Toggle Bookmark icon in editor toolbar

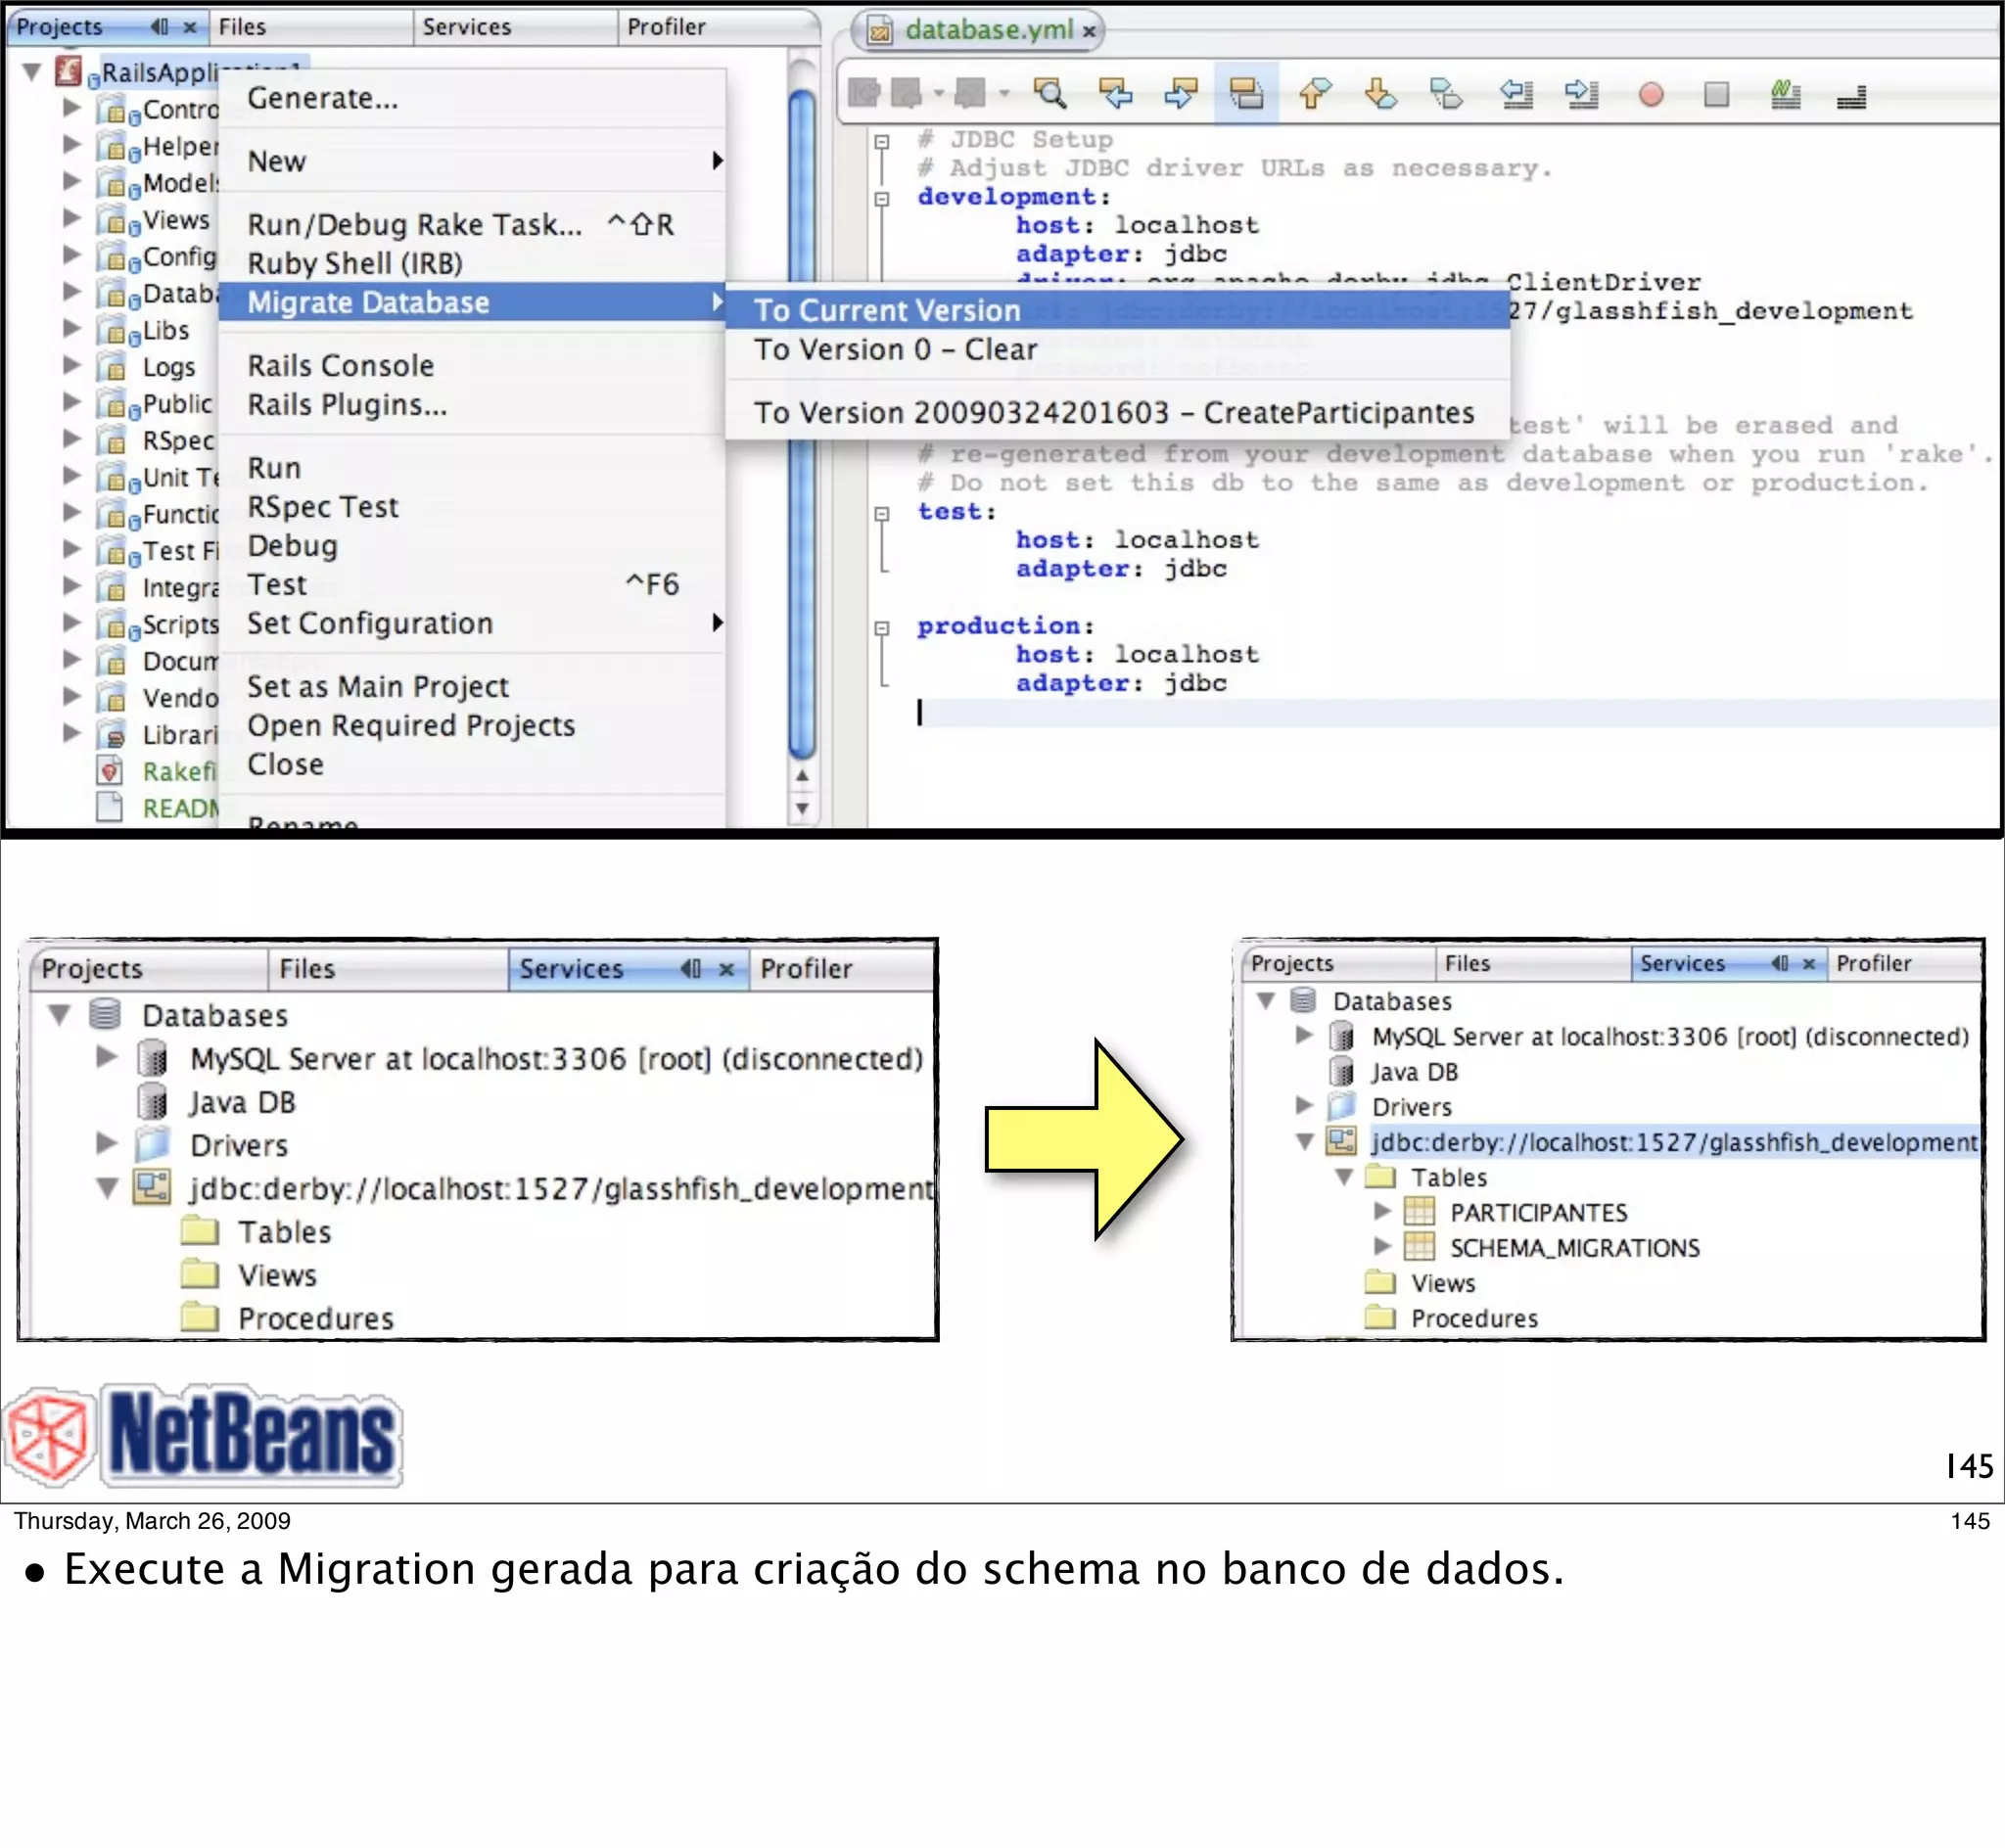click(1446, 94)
